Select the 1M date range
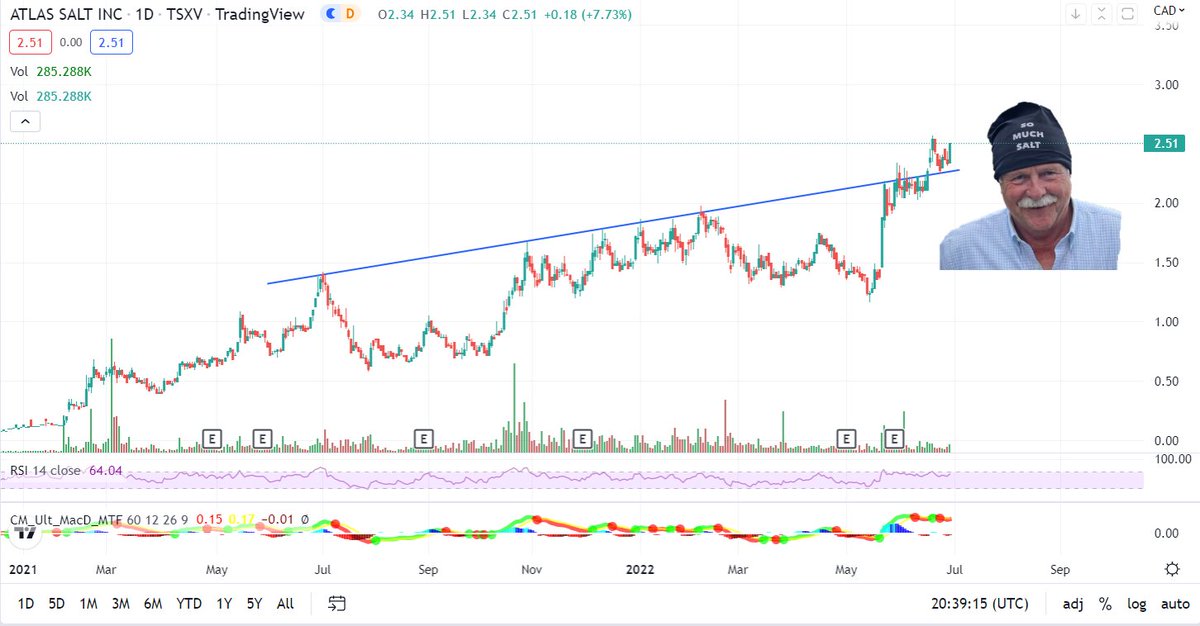This screenshot has width=1200, height=626. (89, 604)
